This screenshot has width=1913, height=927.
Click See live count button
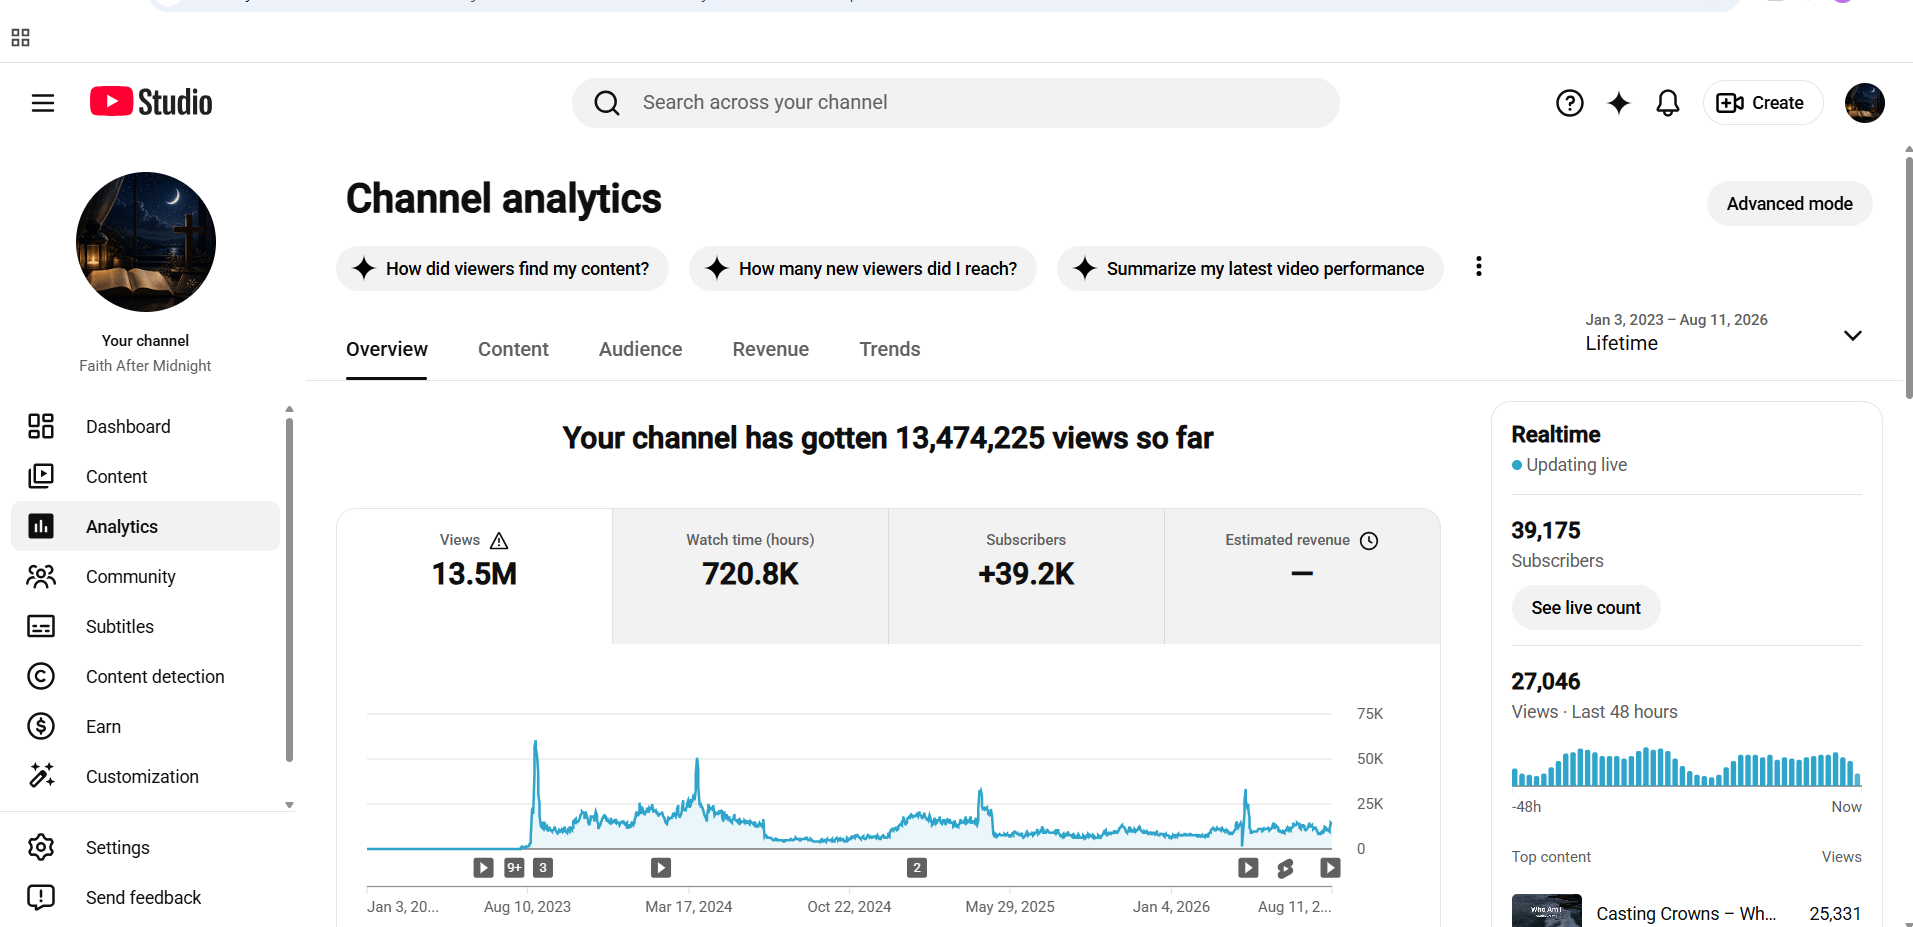click(x=1585, y=608)
